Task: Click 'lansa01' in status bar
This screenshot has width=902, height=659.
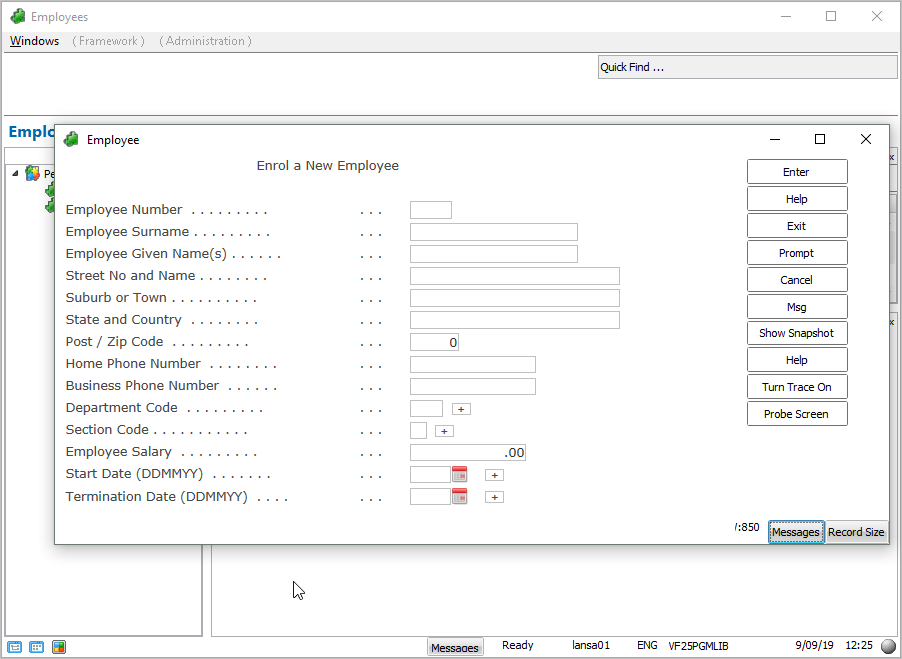Action: tap(591, 645)
